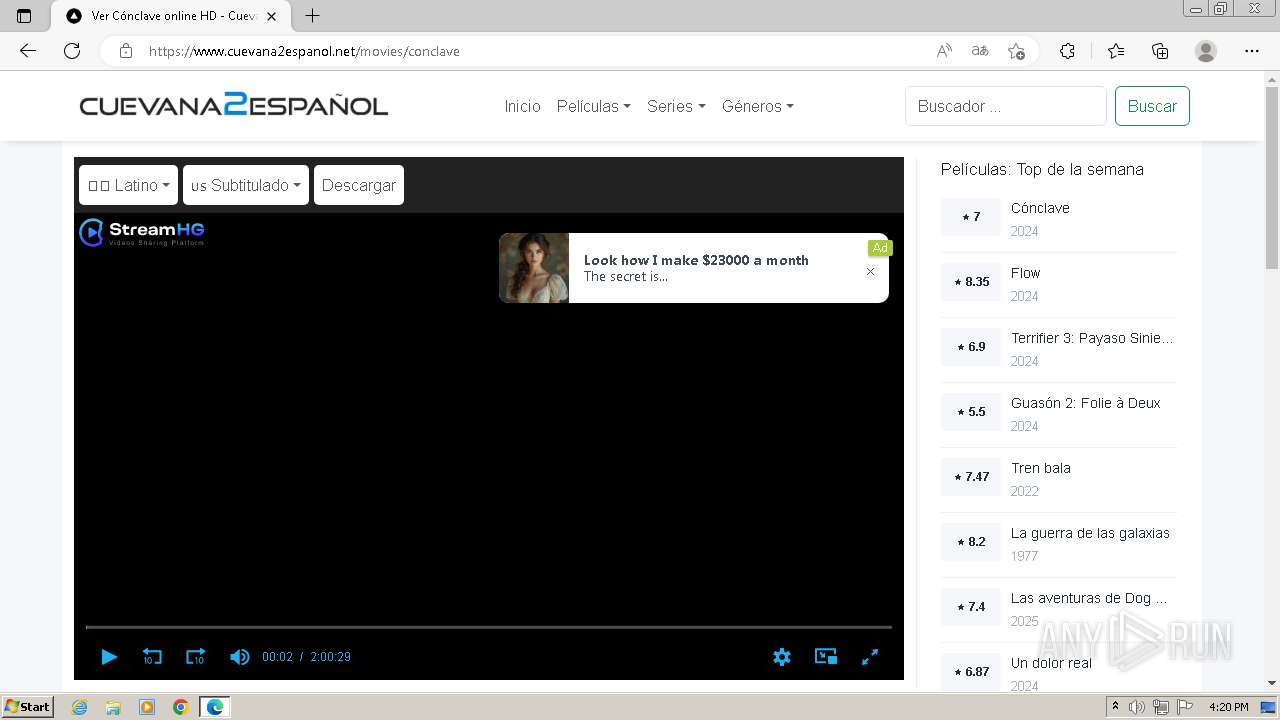The image size is (1280, 720).
Task: Open browser Collections
Action: [x=1160, y=51]
